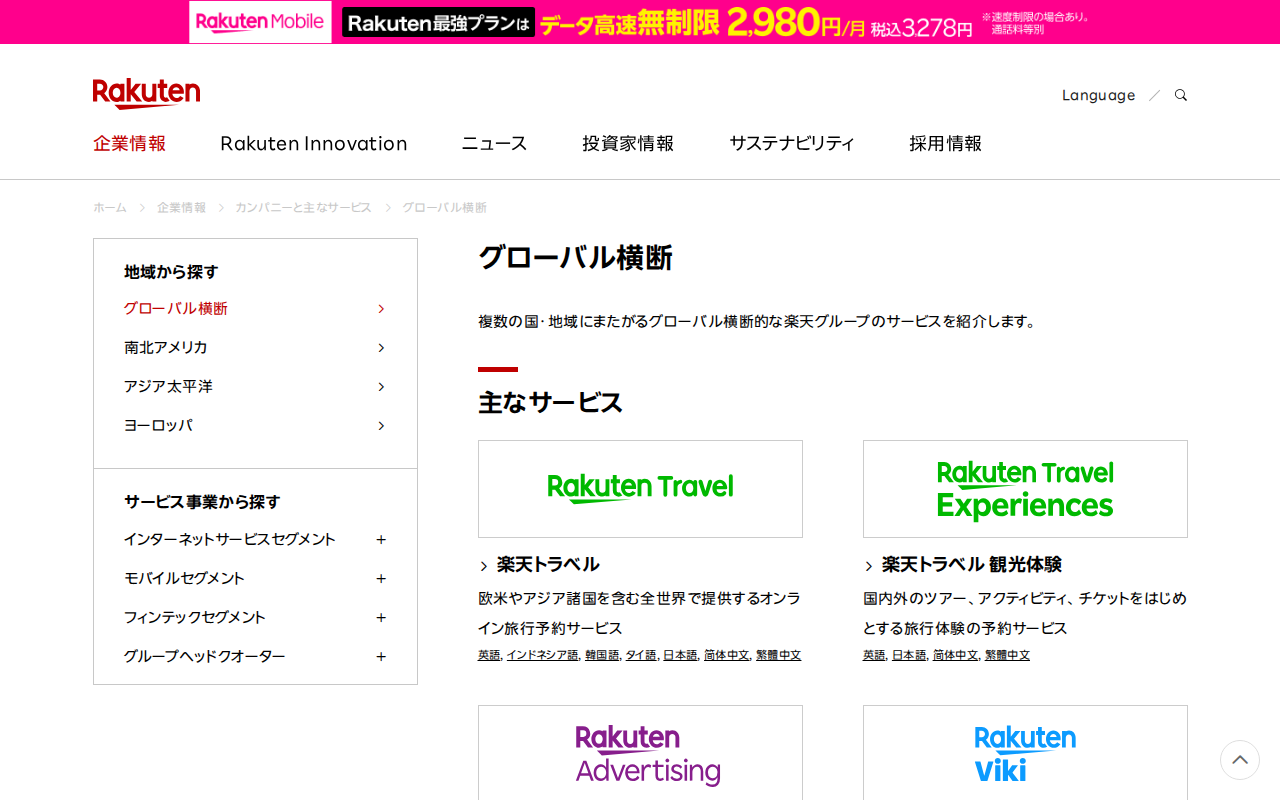Go to 企業情報 in the breadcrumb

(181, 207)
